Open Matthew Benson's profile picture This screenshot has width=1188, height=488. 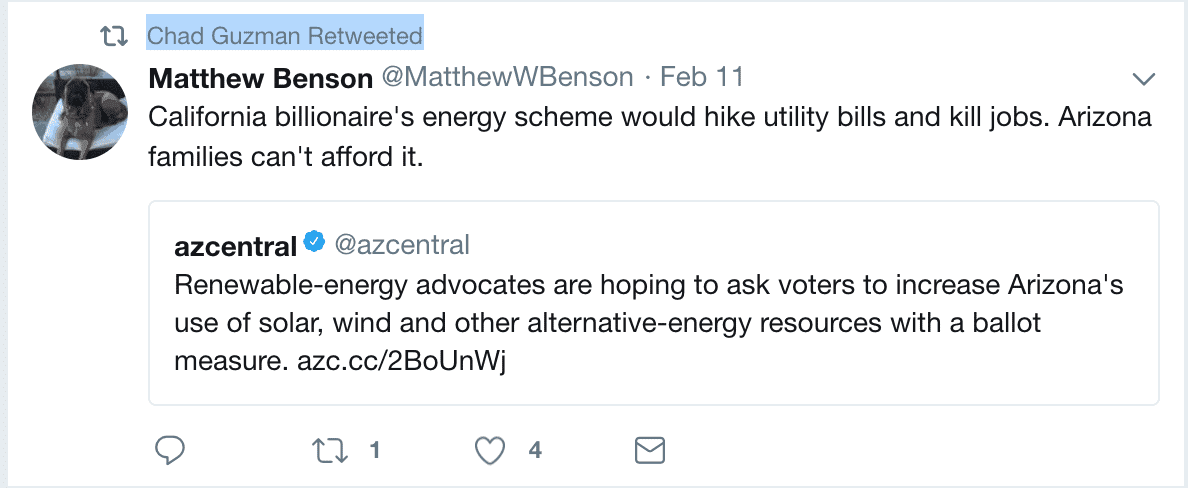(x=80, y=111)
